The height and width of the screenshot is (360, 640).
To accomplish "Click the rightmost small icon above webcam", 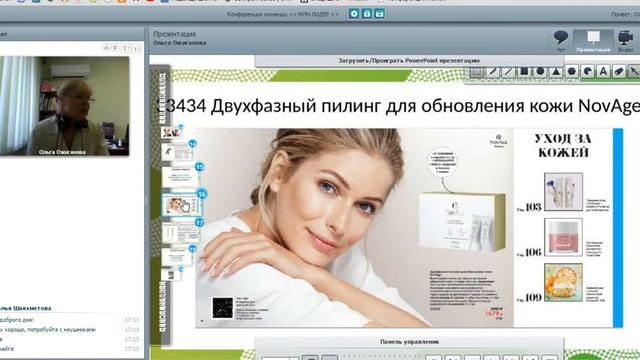I will (x=136, y=49).
